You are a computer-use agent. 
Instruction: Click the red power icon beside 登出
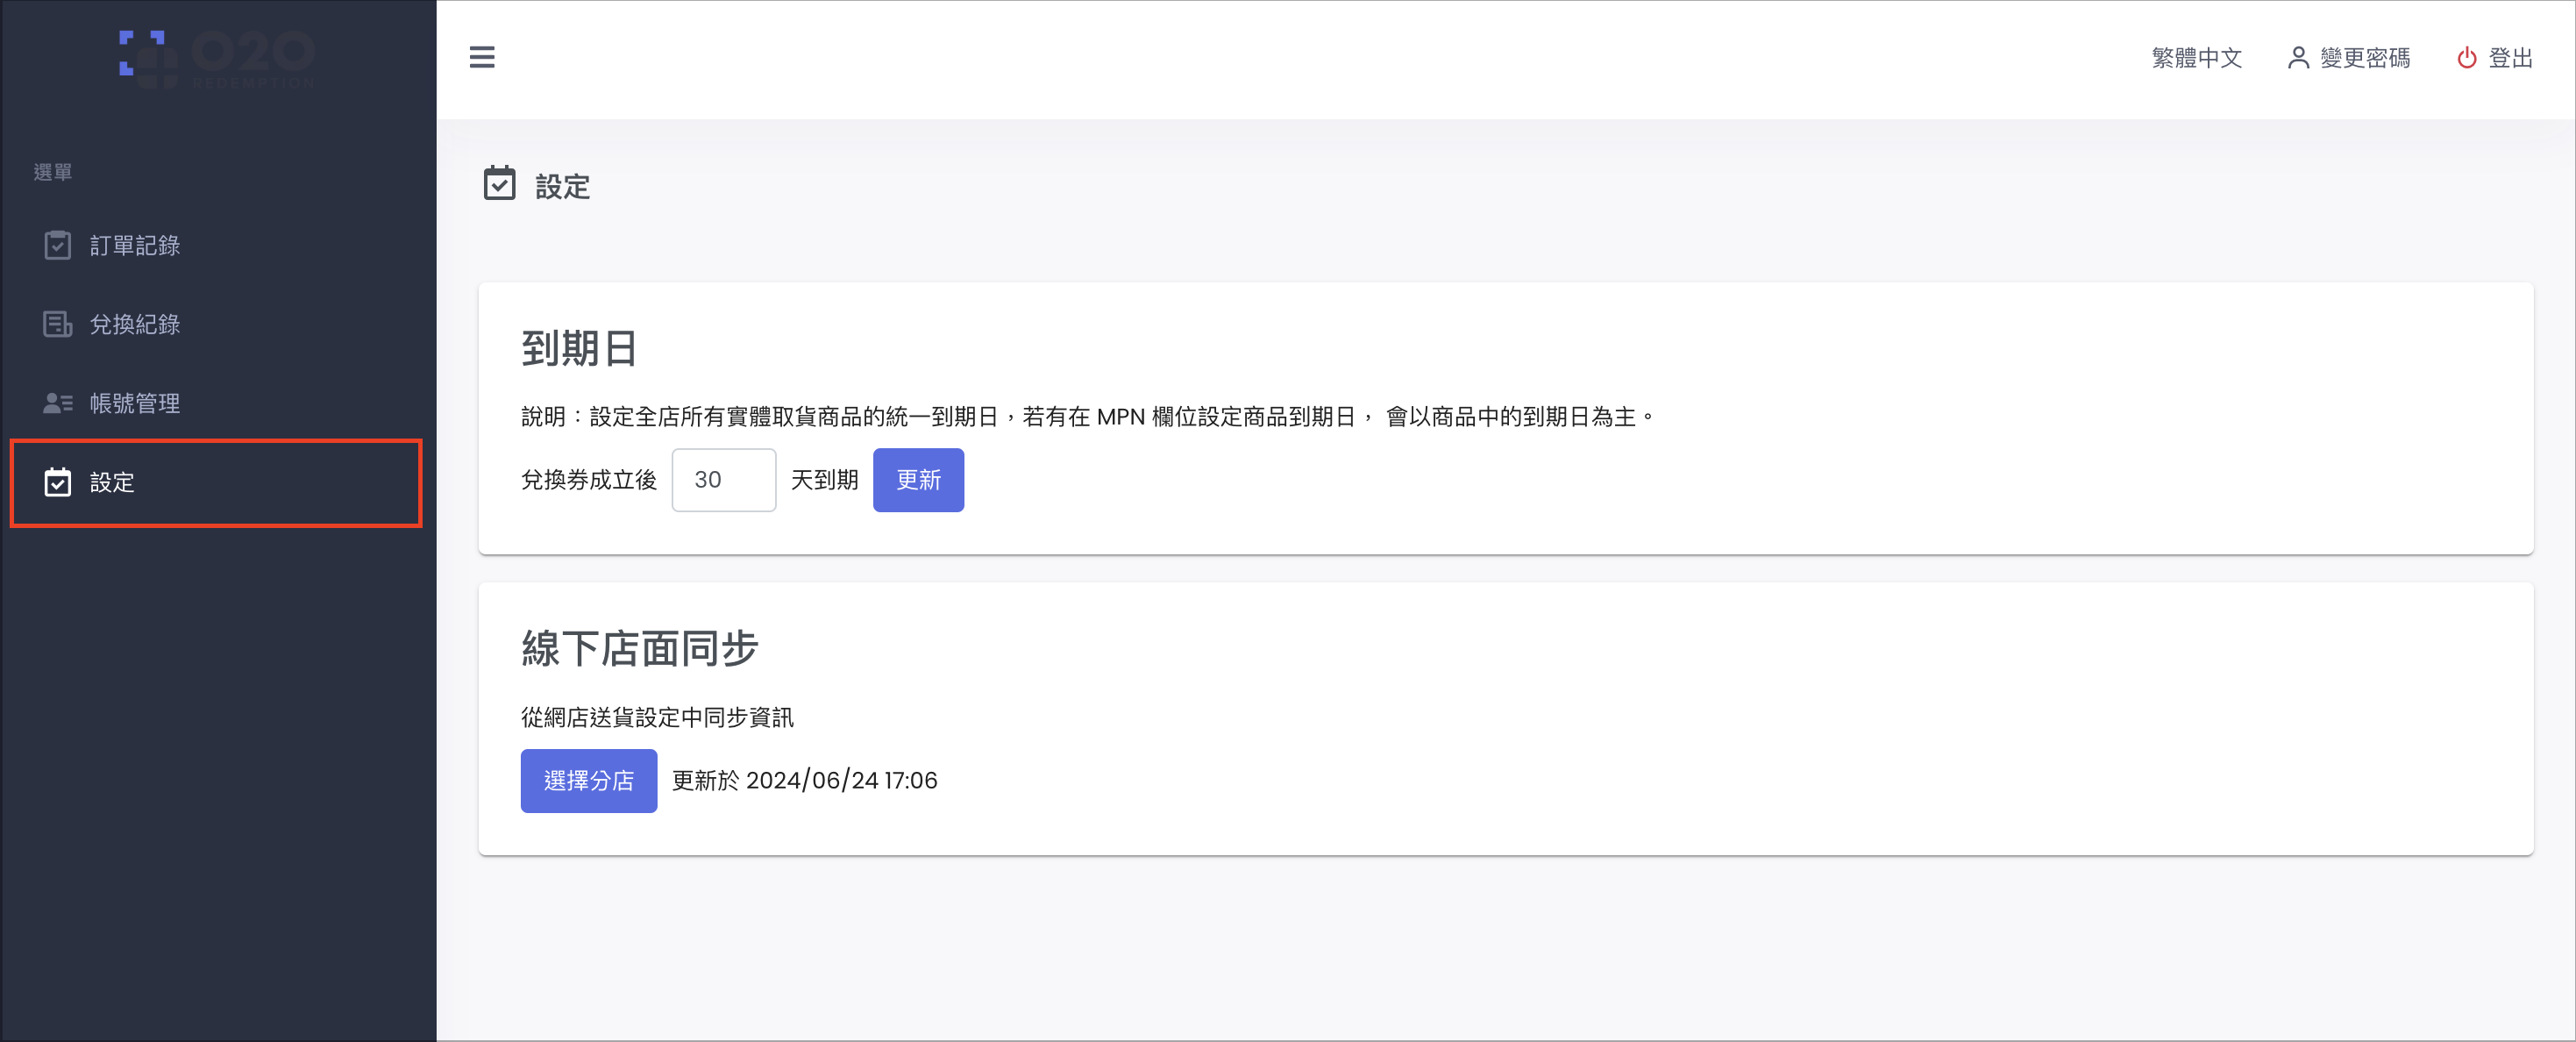pos(2466,58)
